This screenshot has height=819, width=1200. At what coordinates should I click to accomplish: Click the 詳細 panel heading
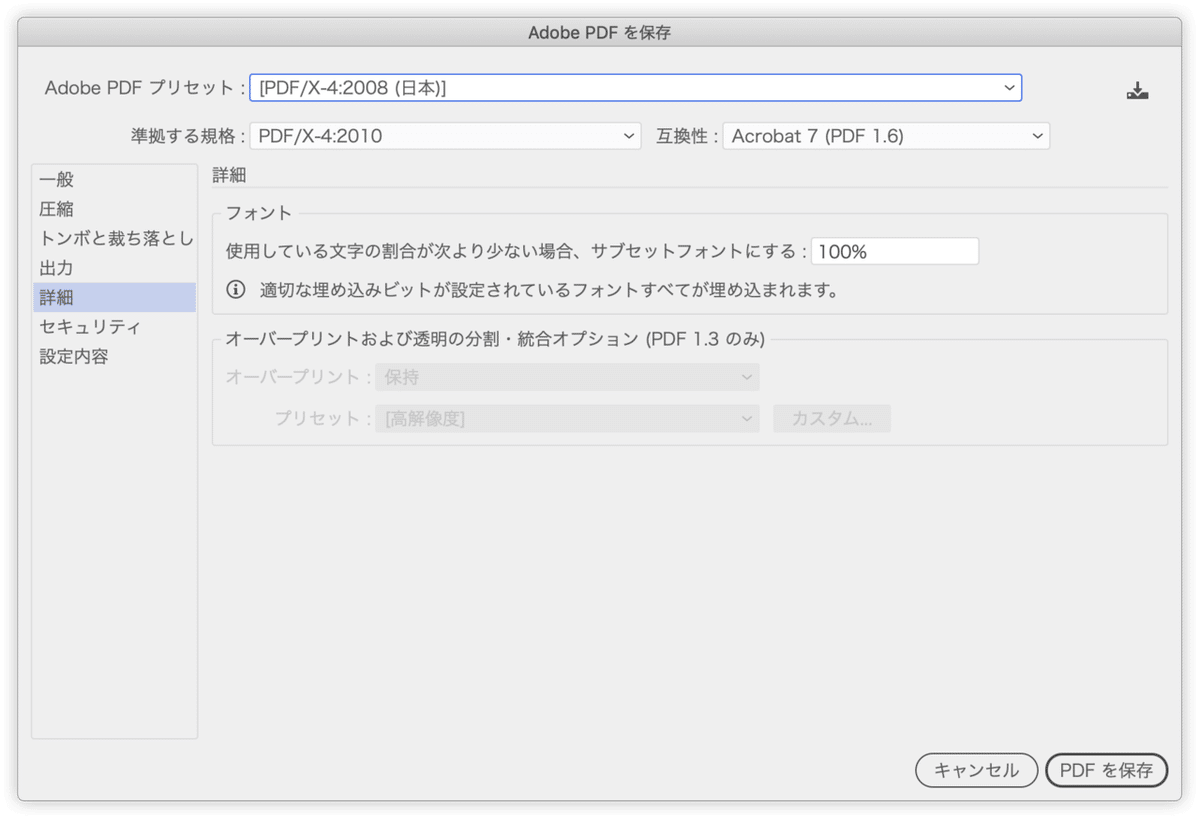[x=229, y=175]
